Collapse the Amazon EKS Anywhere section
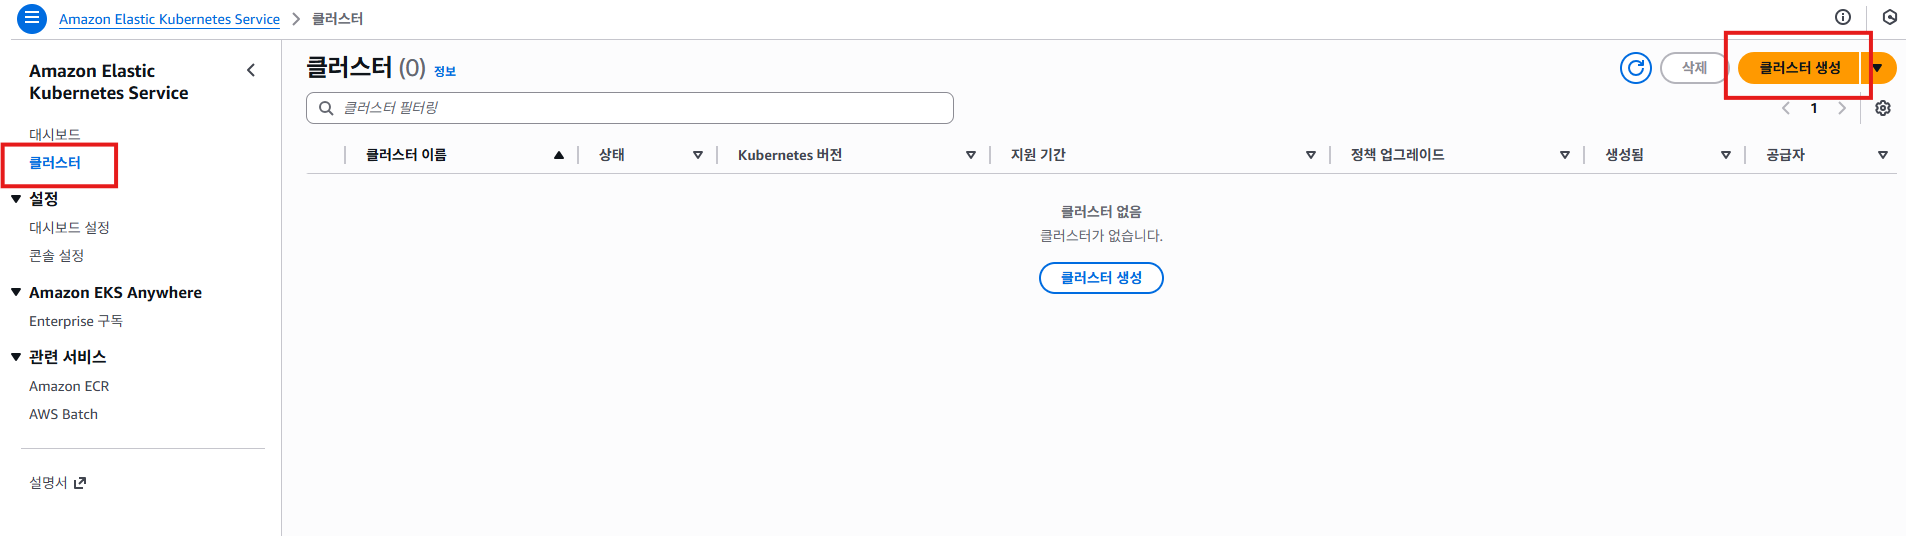This screenshot has height=536, width=1906. pos(16,292)
